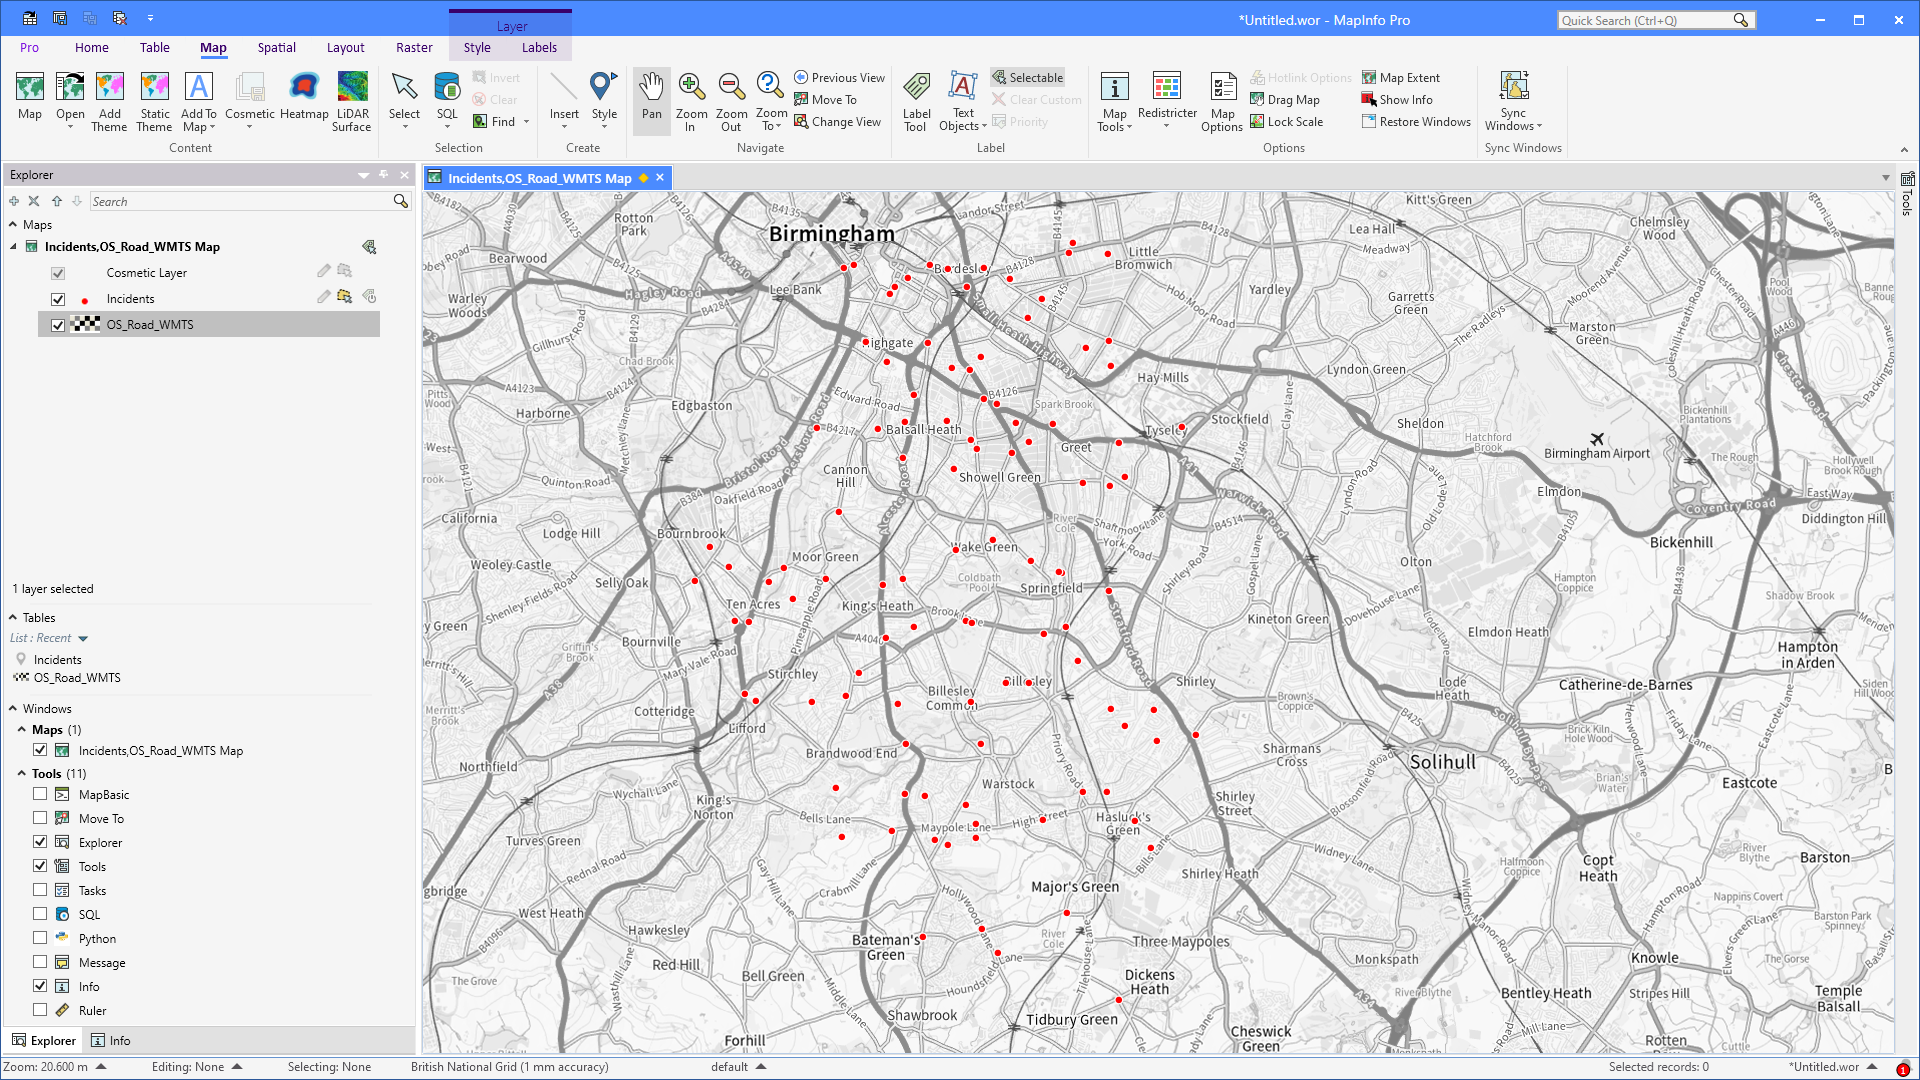Click the Previous View button
1920x1080 pixels.
pyautogui.click(x=840, y=77)
